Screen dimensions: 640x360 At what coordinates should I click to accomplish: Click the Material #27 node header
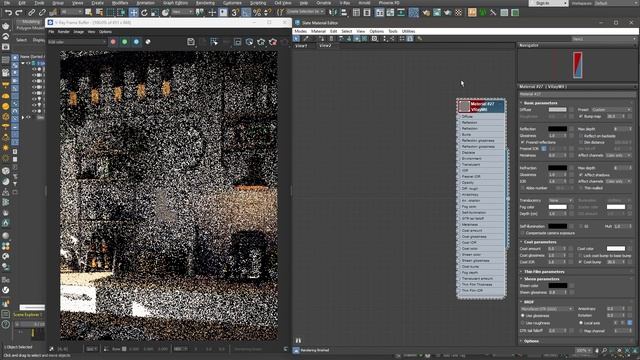tap(481, 106)
